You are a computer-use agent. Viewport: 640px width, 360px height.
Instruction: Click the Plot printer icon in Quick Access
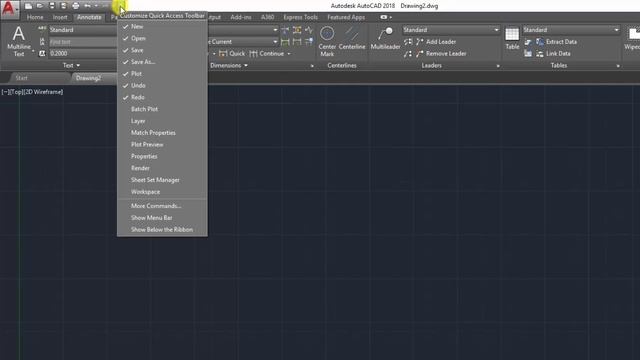tap(76, 6)
